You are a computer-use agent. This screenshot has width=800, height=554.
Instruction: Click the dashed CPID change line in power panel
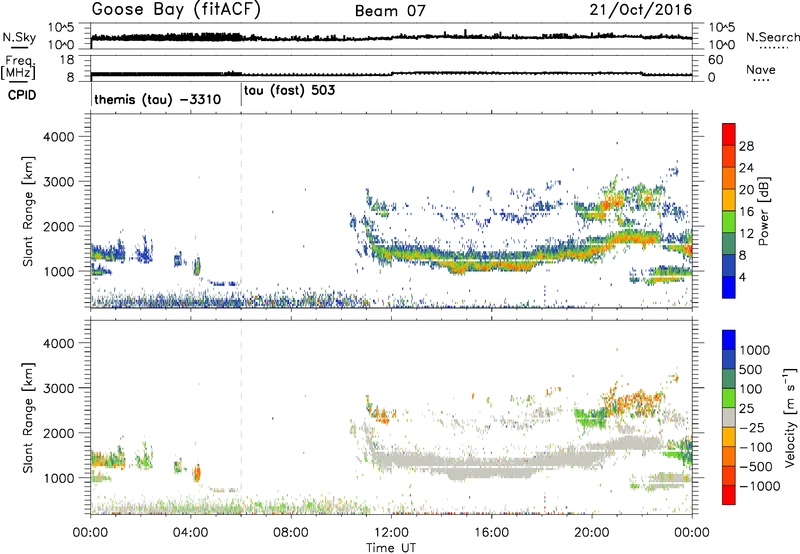tap(241, 210)
